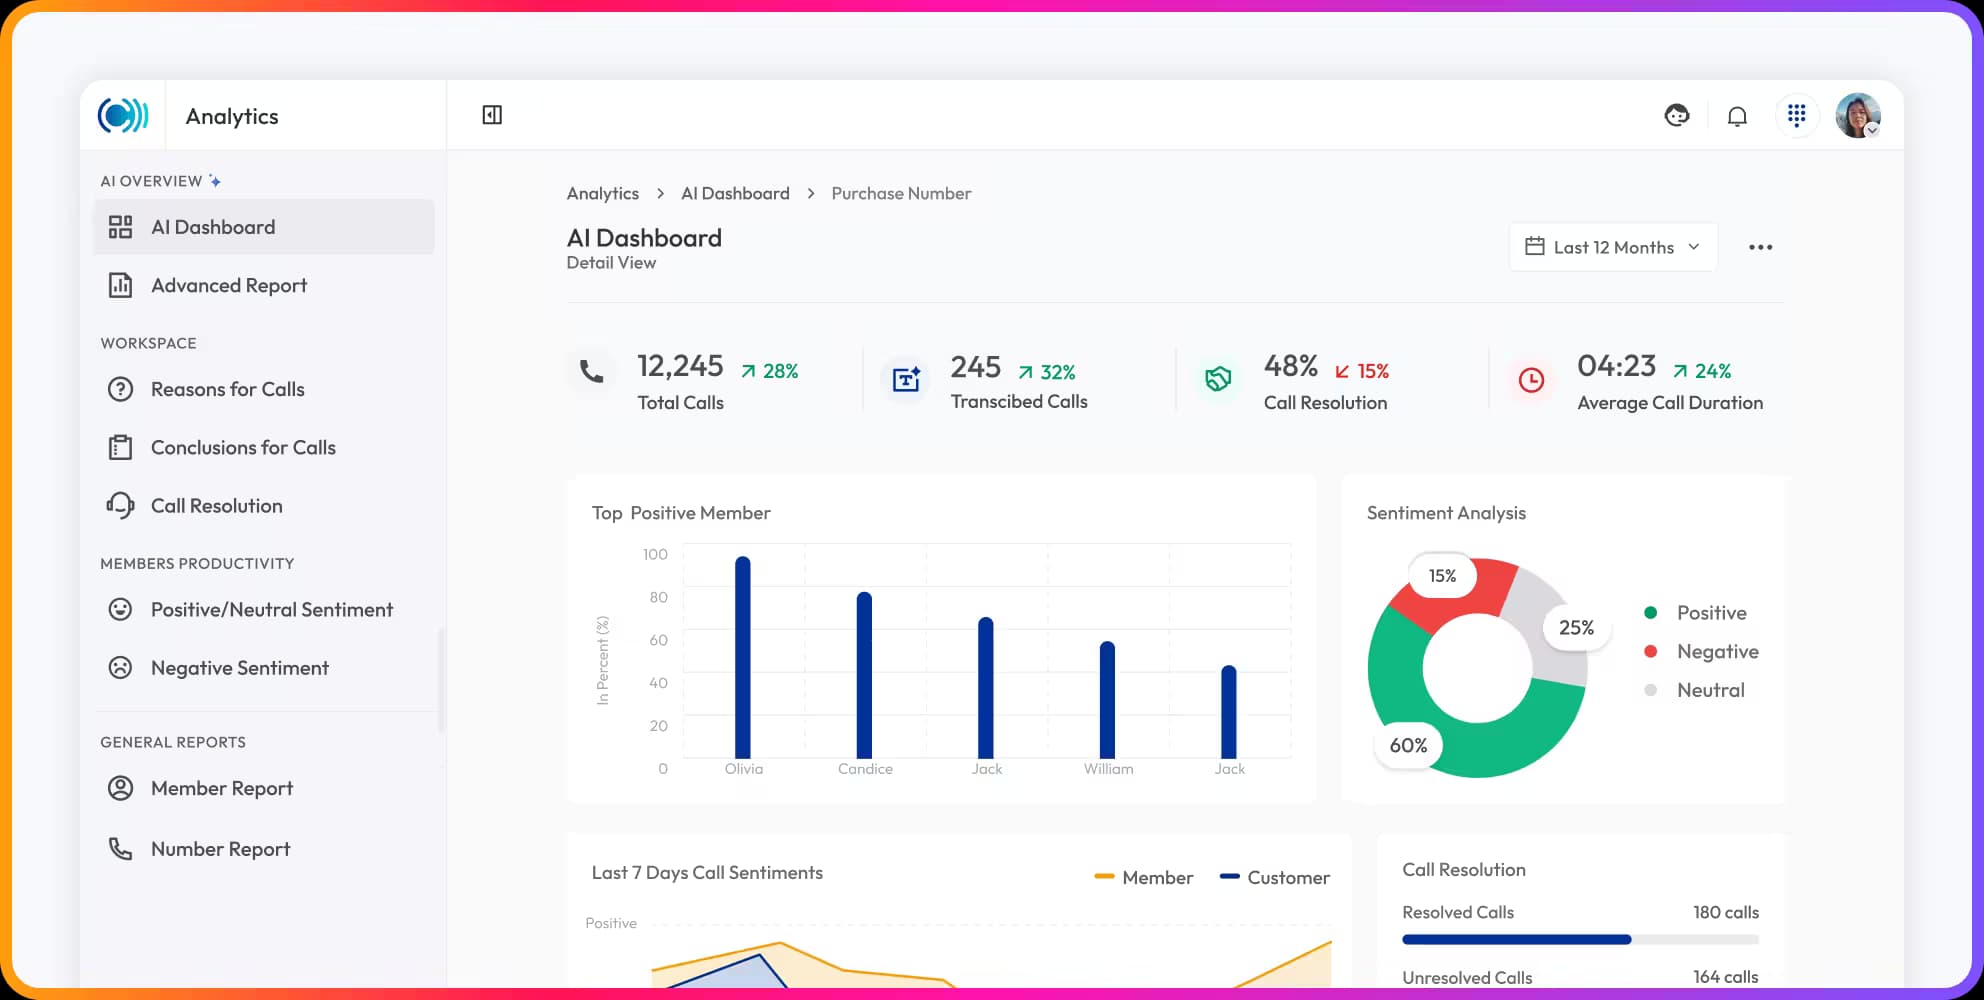Toggle the Positive legend item
Image resolution: width=1984 pixels, height=1000 pixels.
(1695, 612)
